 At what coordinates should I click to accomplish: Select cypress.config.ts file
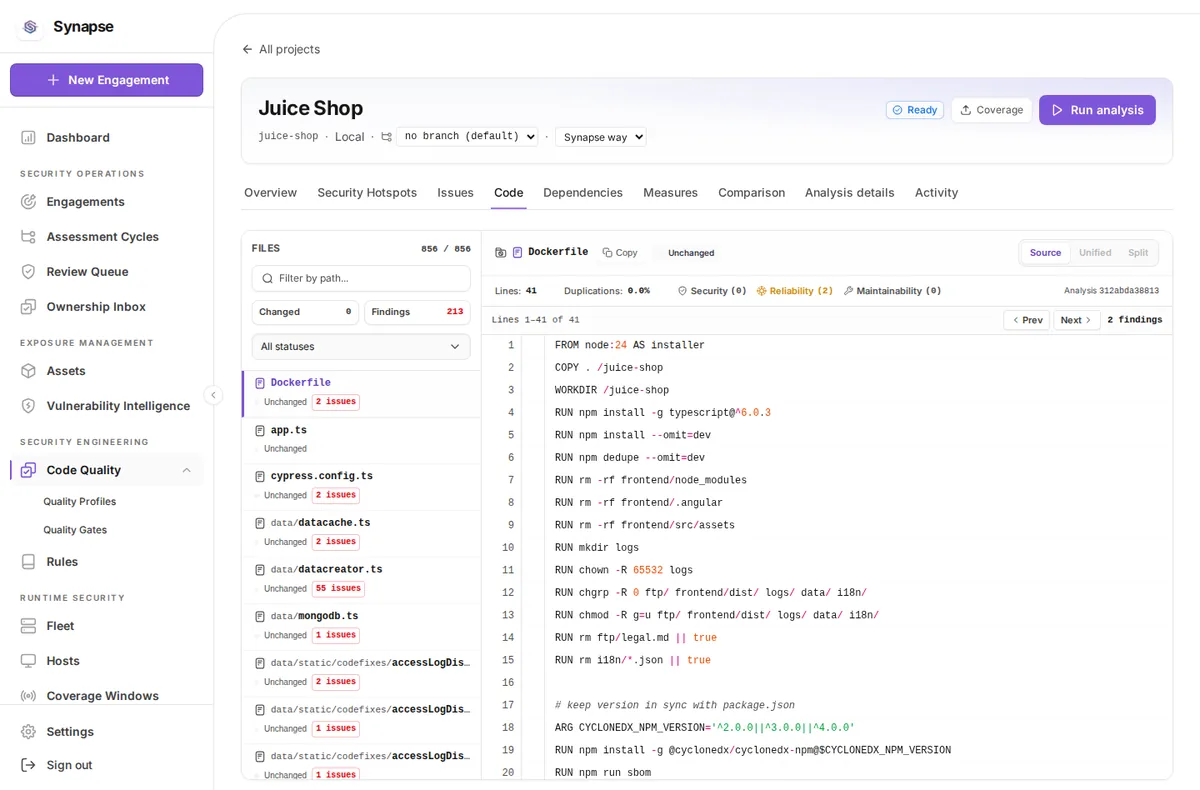[x=361, y=486]
